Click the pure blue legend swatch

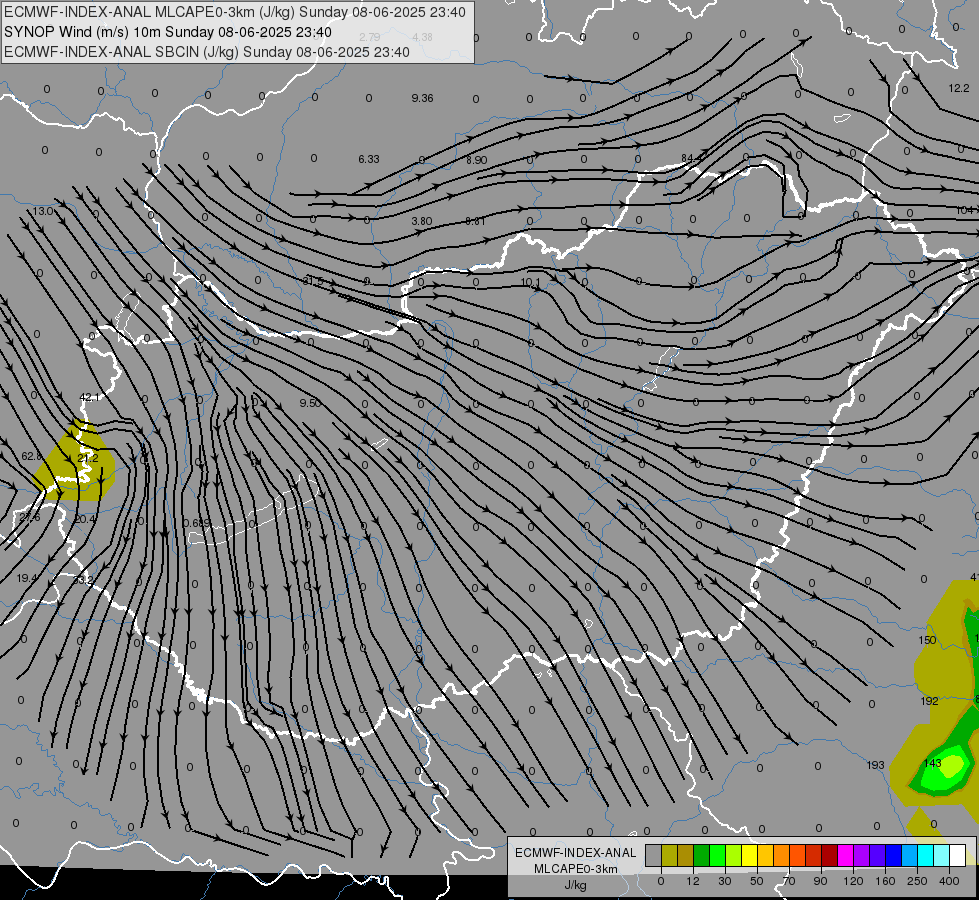click(x=893, y=856)
